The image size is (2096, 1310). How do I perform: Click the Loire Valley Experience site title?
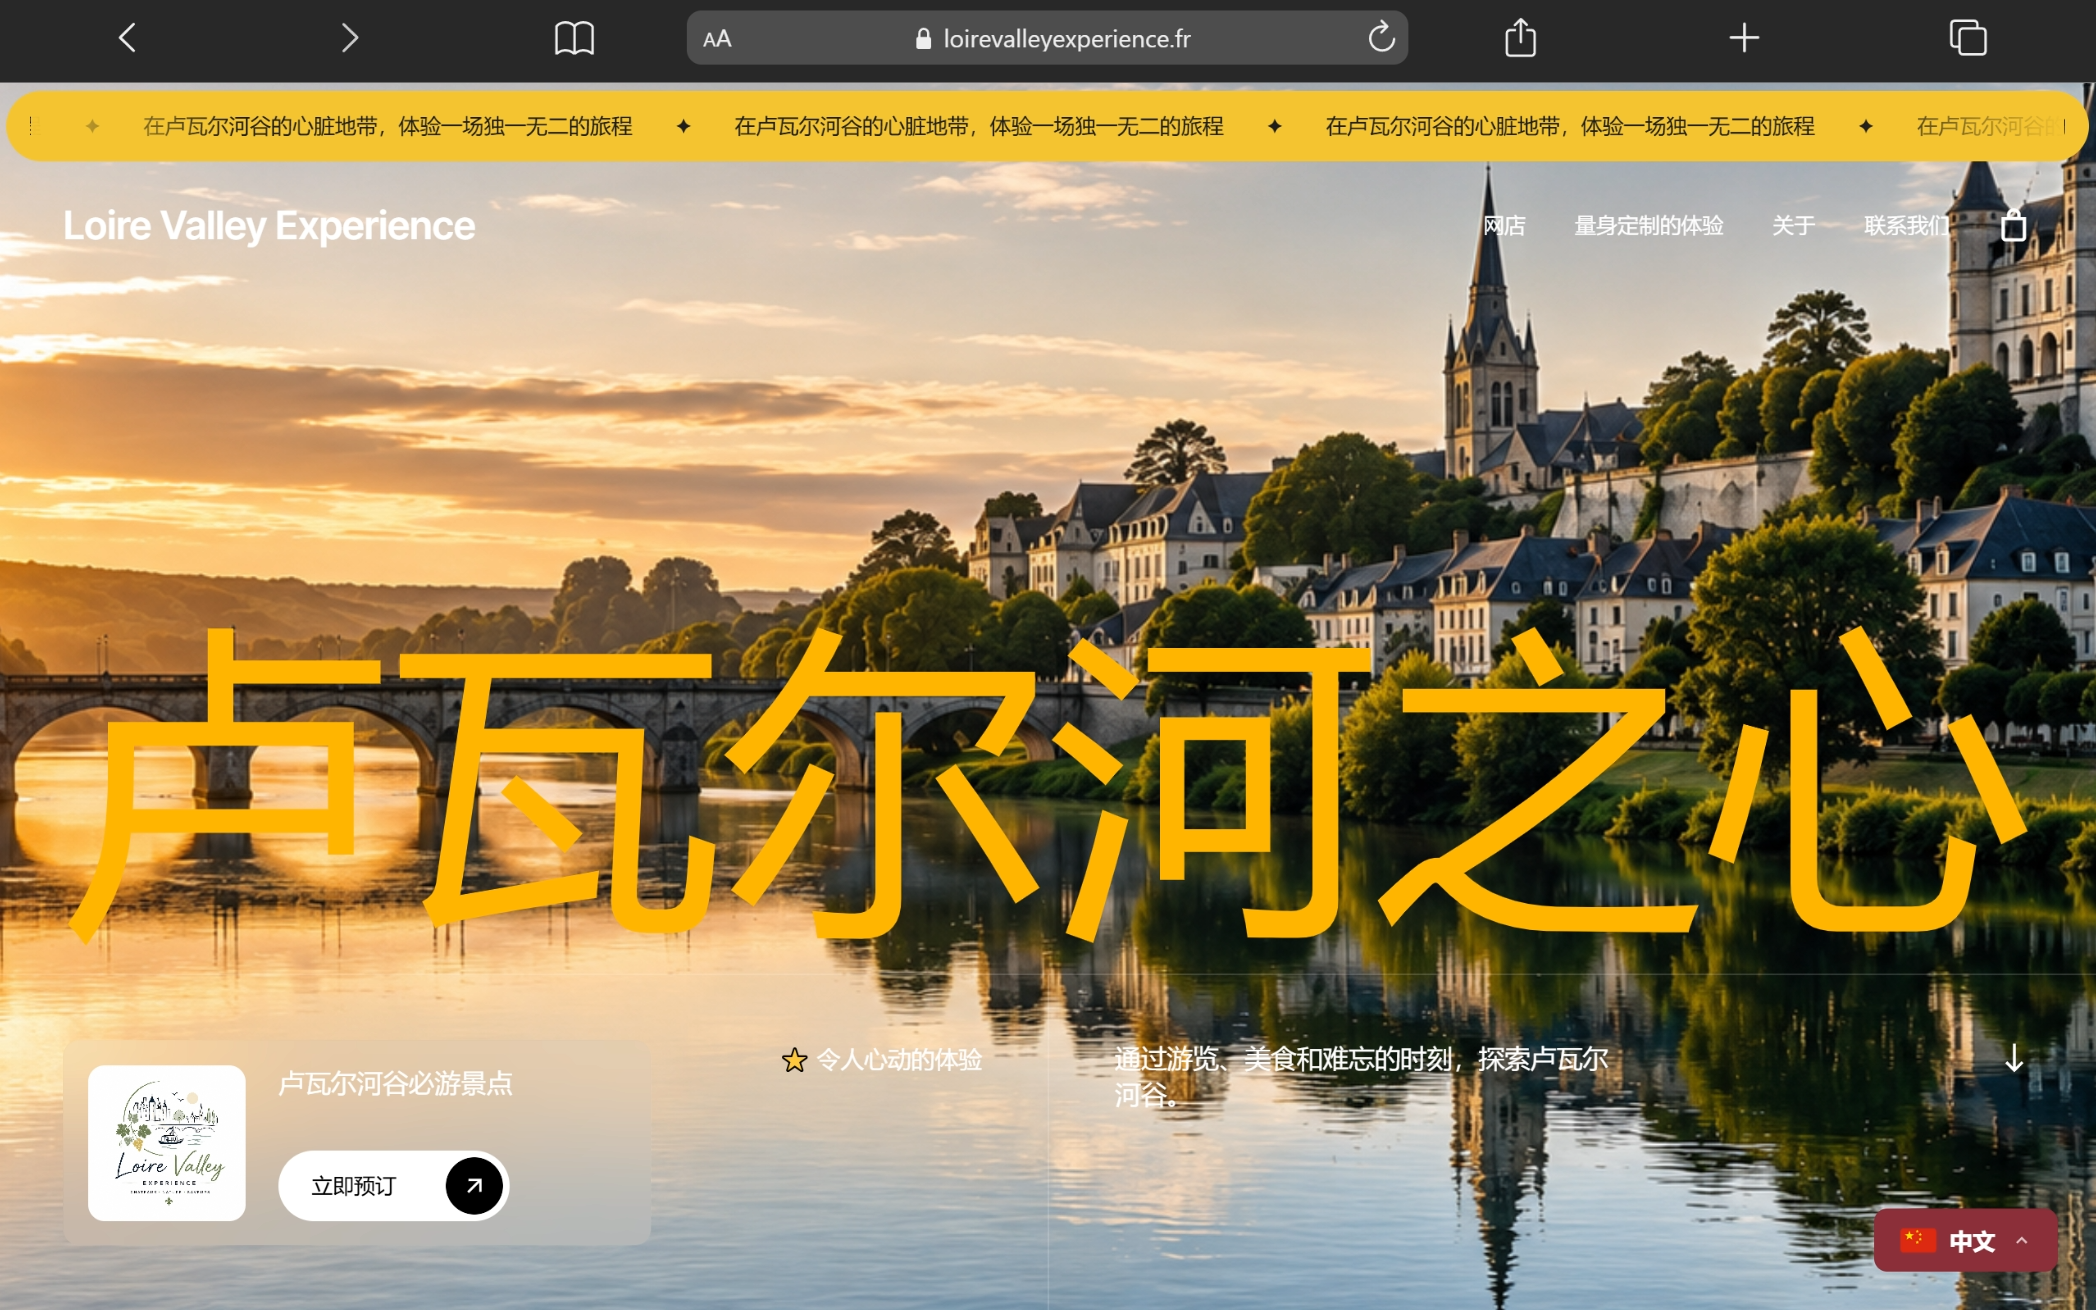(x=269, y=226)
